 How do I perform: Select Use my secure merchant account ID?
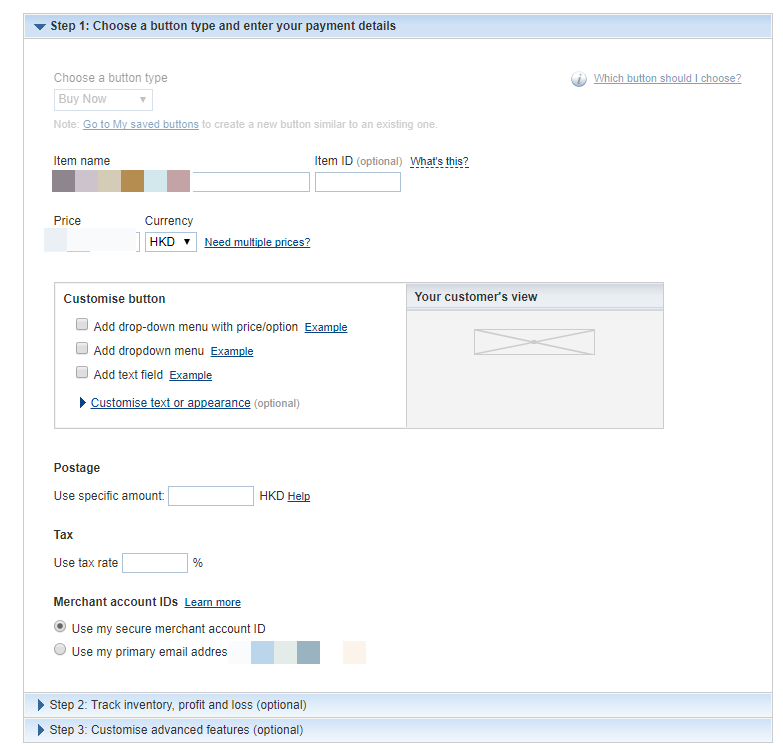click(60, 626)
